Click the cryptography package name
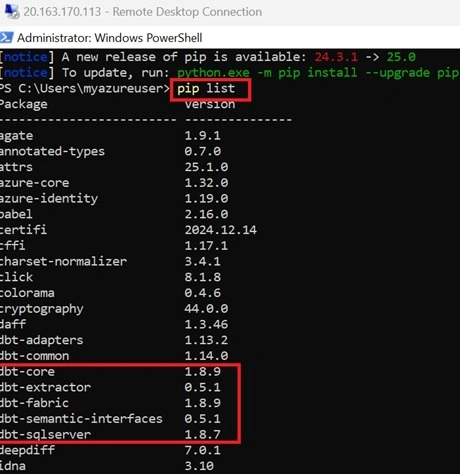The height and width of the screenshot is (474, 460). point(41,309)
